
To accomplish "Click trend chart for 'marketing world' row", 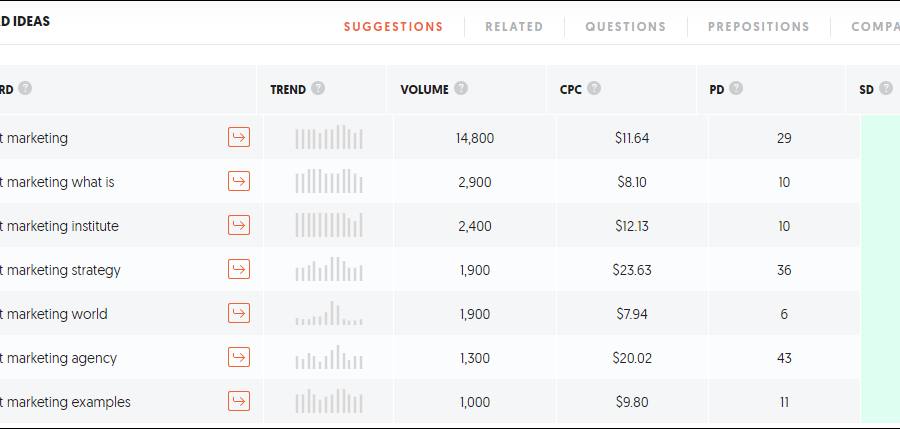I will [329, 314].
